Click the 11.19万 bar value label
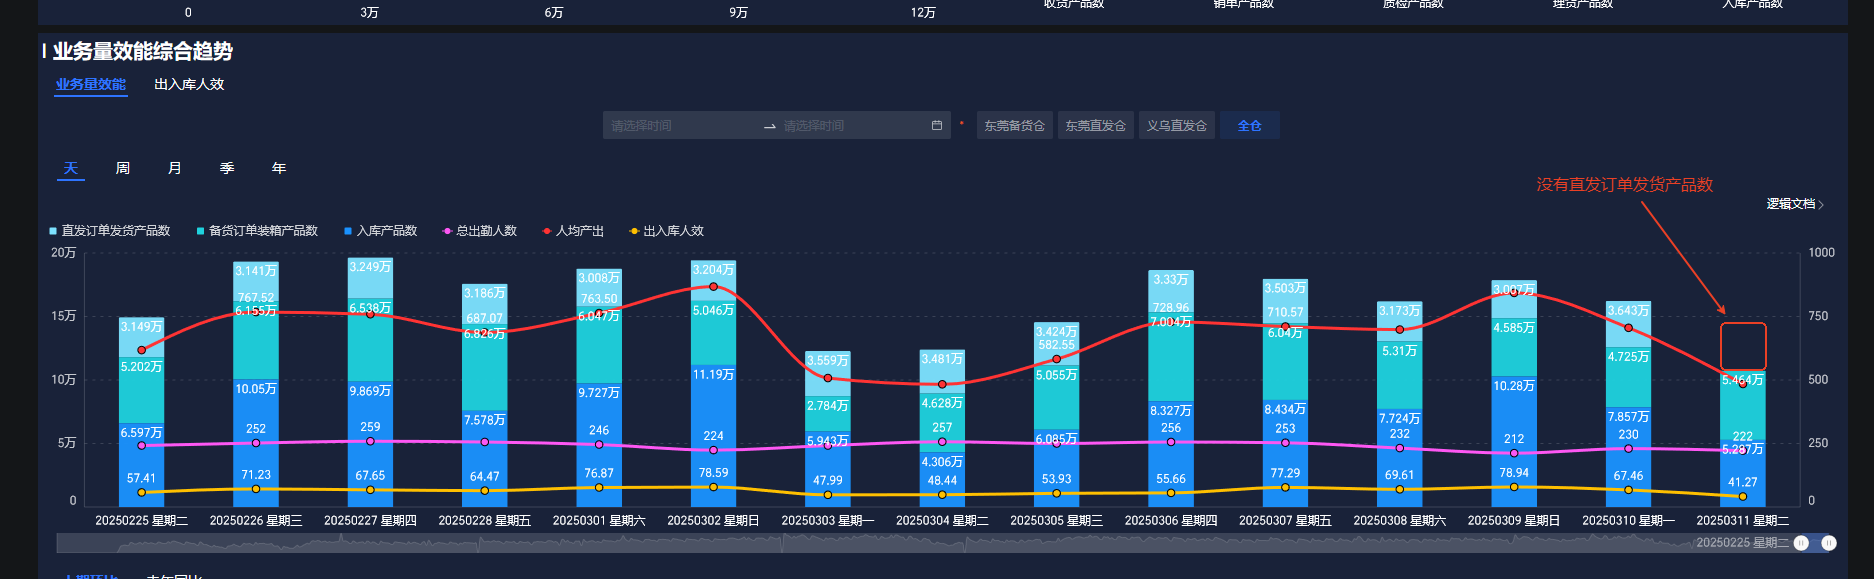 click(713, 375)
